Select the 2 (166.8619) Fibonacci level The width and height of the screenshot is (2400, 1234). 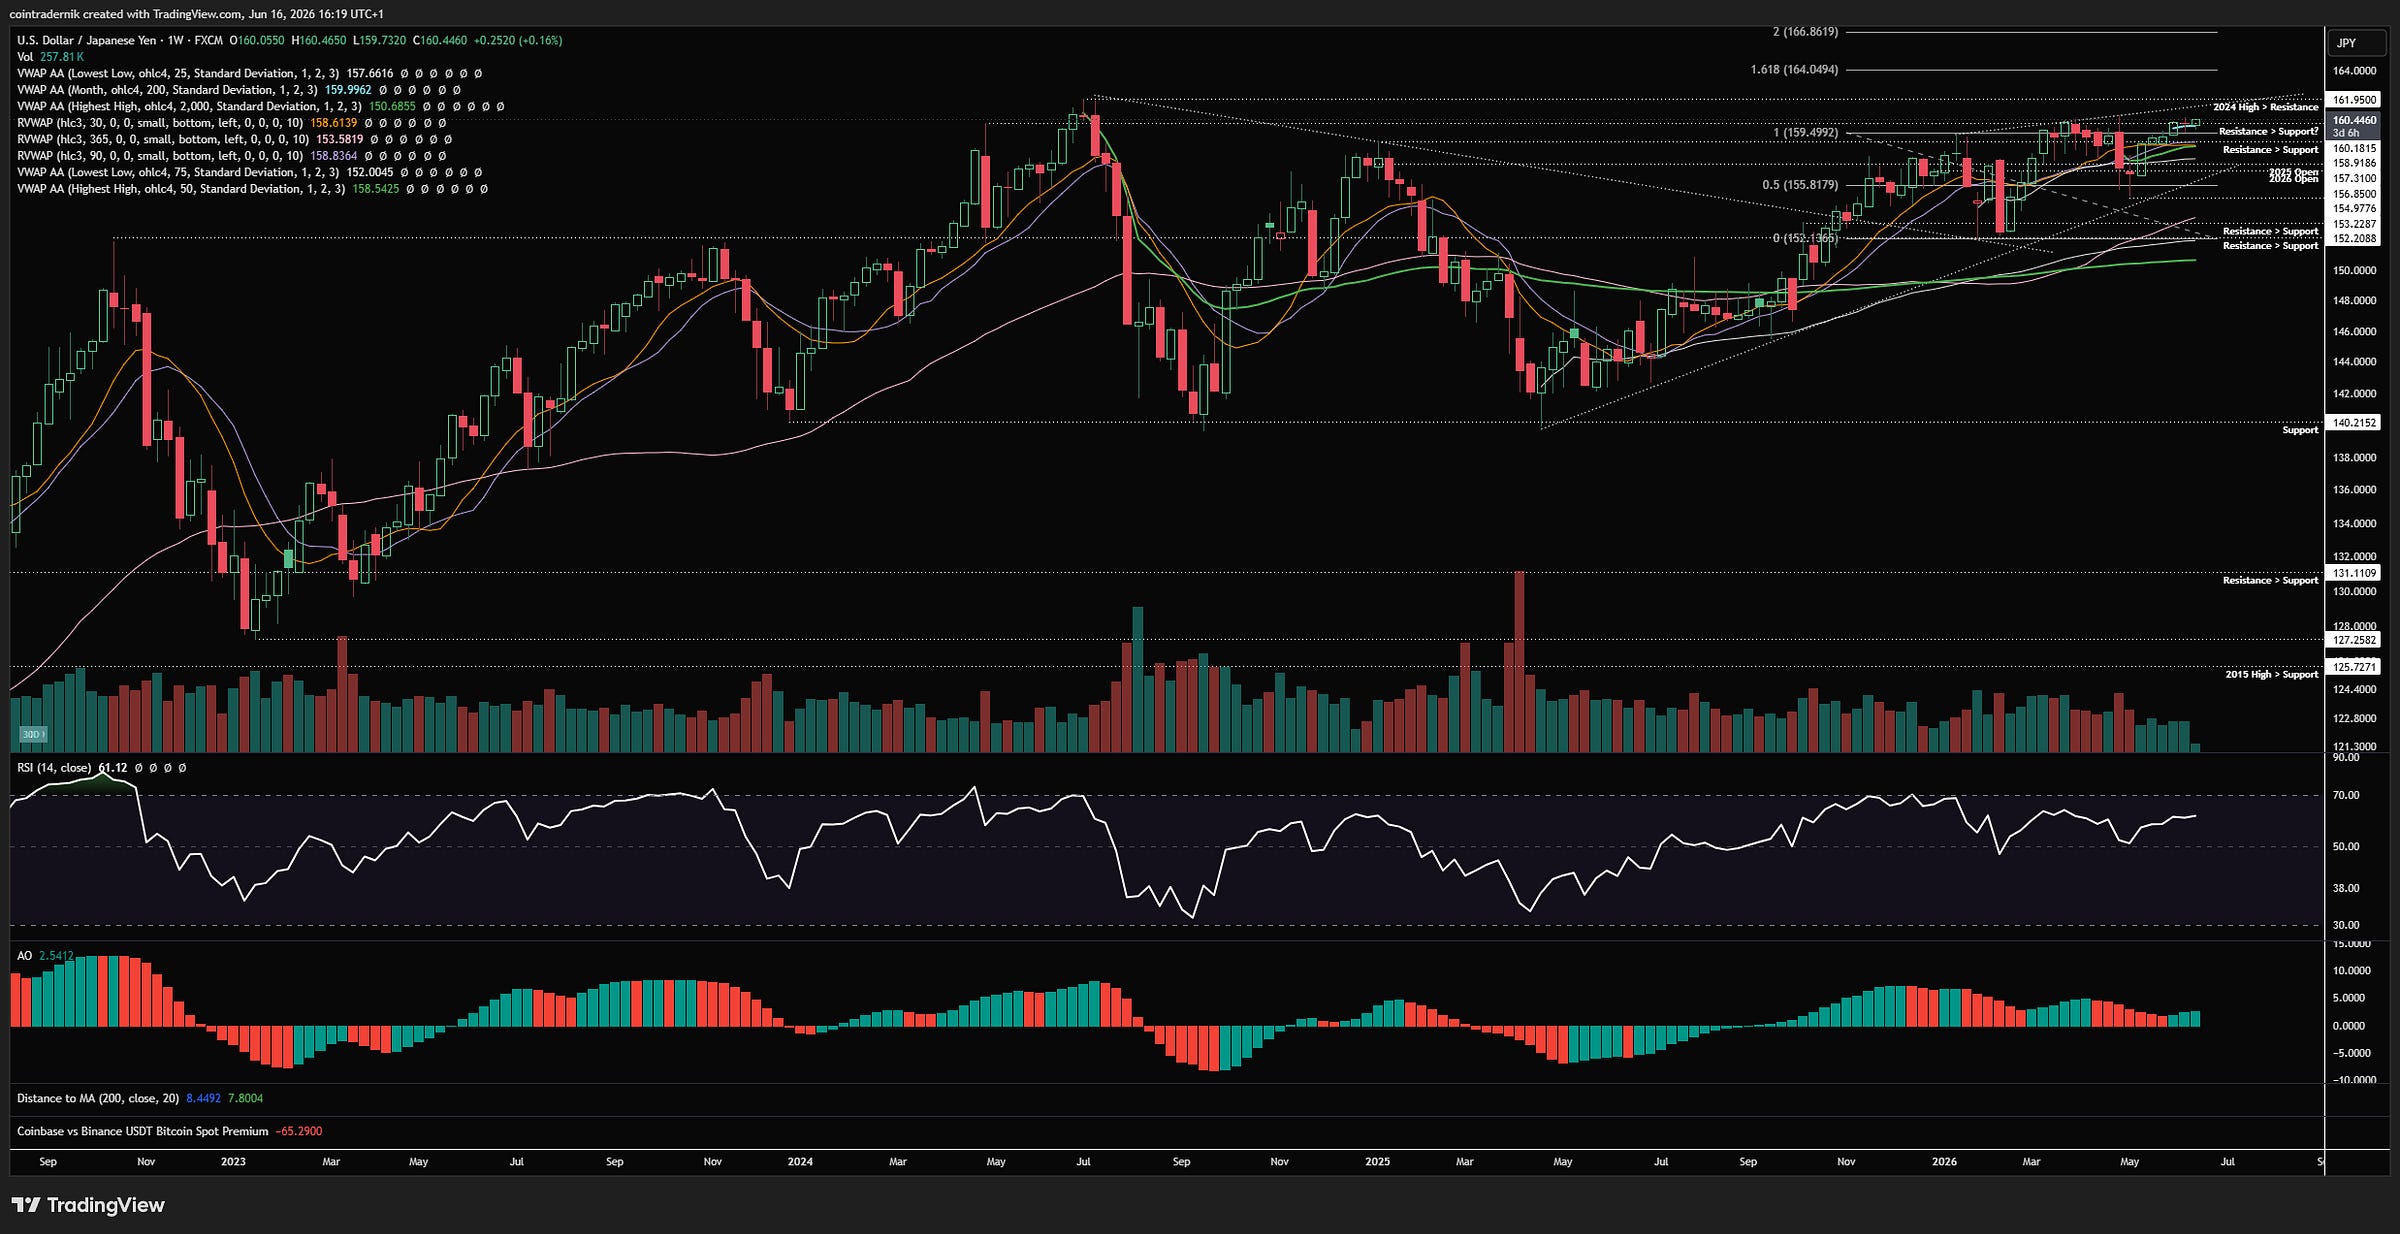tap(1805, 32)
